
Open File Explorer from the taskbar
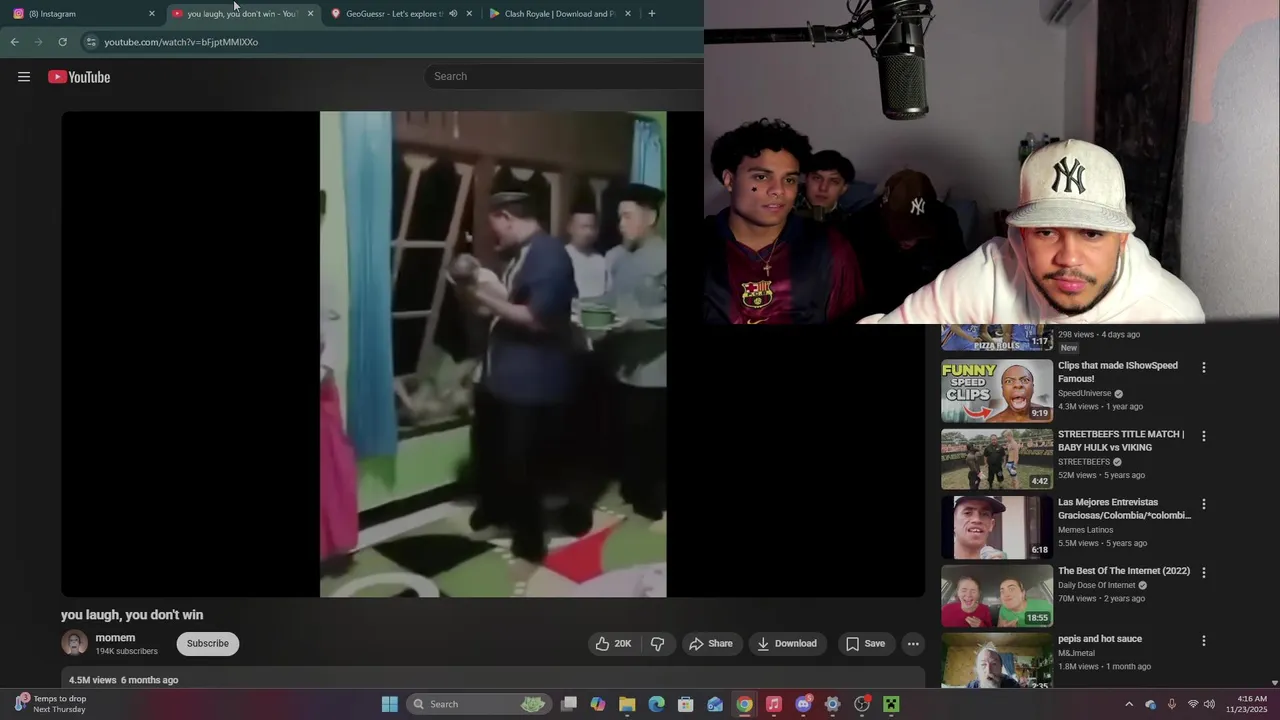627,704
